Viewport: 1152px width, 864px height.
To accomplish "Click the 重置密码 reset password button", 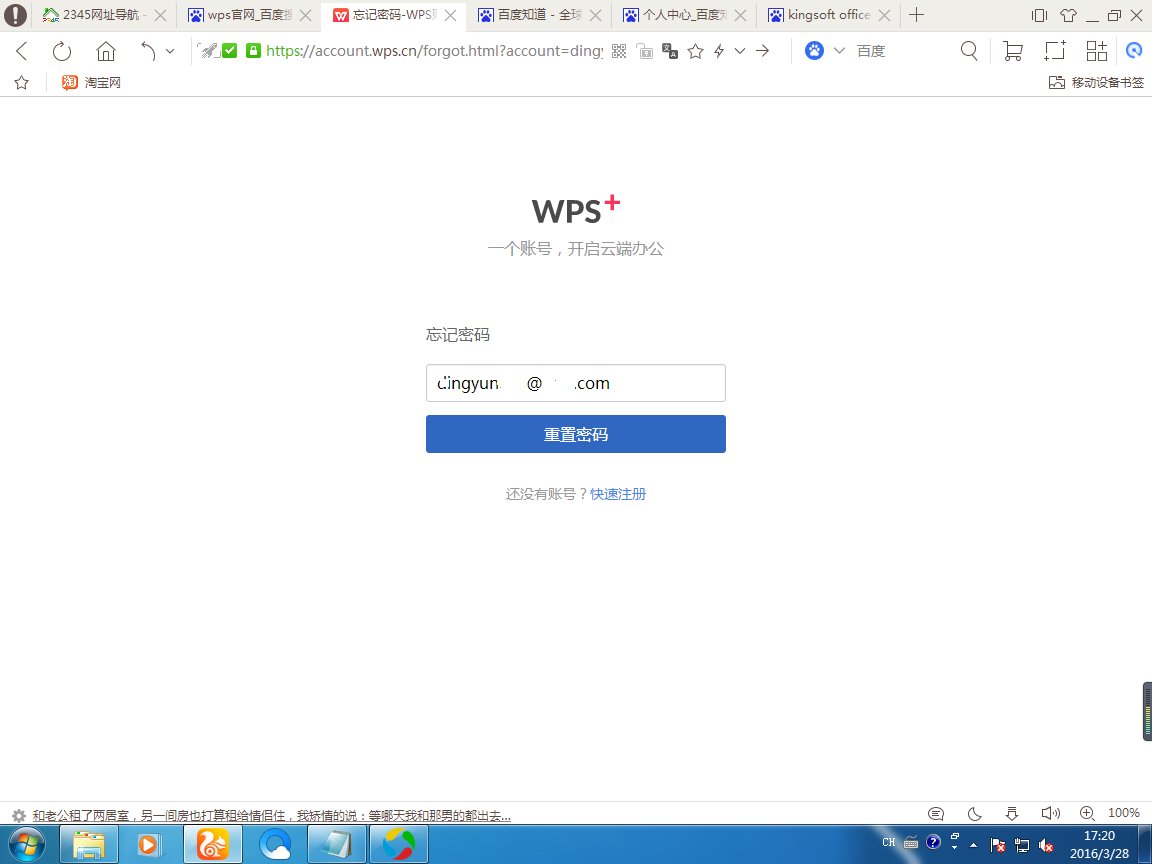I will [x=575, y=434].
